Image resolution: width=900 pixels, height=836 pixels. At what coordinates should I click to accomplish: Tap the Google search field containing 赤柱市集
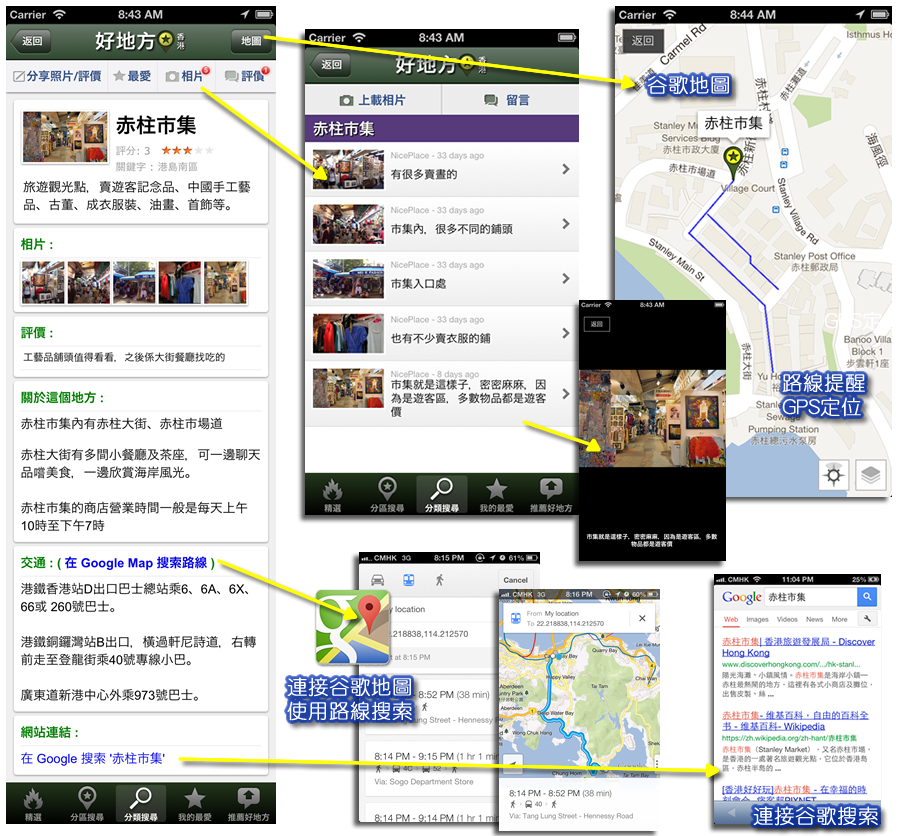point(810,597)
